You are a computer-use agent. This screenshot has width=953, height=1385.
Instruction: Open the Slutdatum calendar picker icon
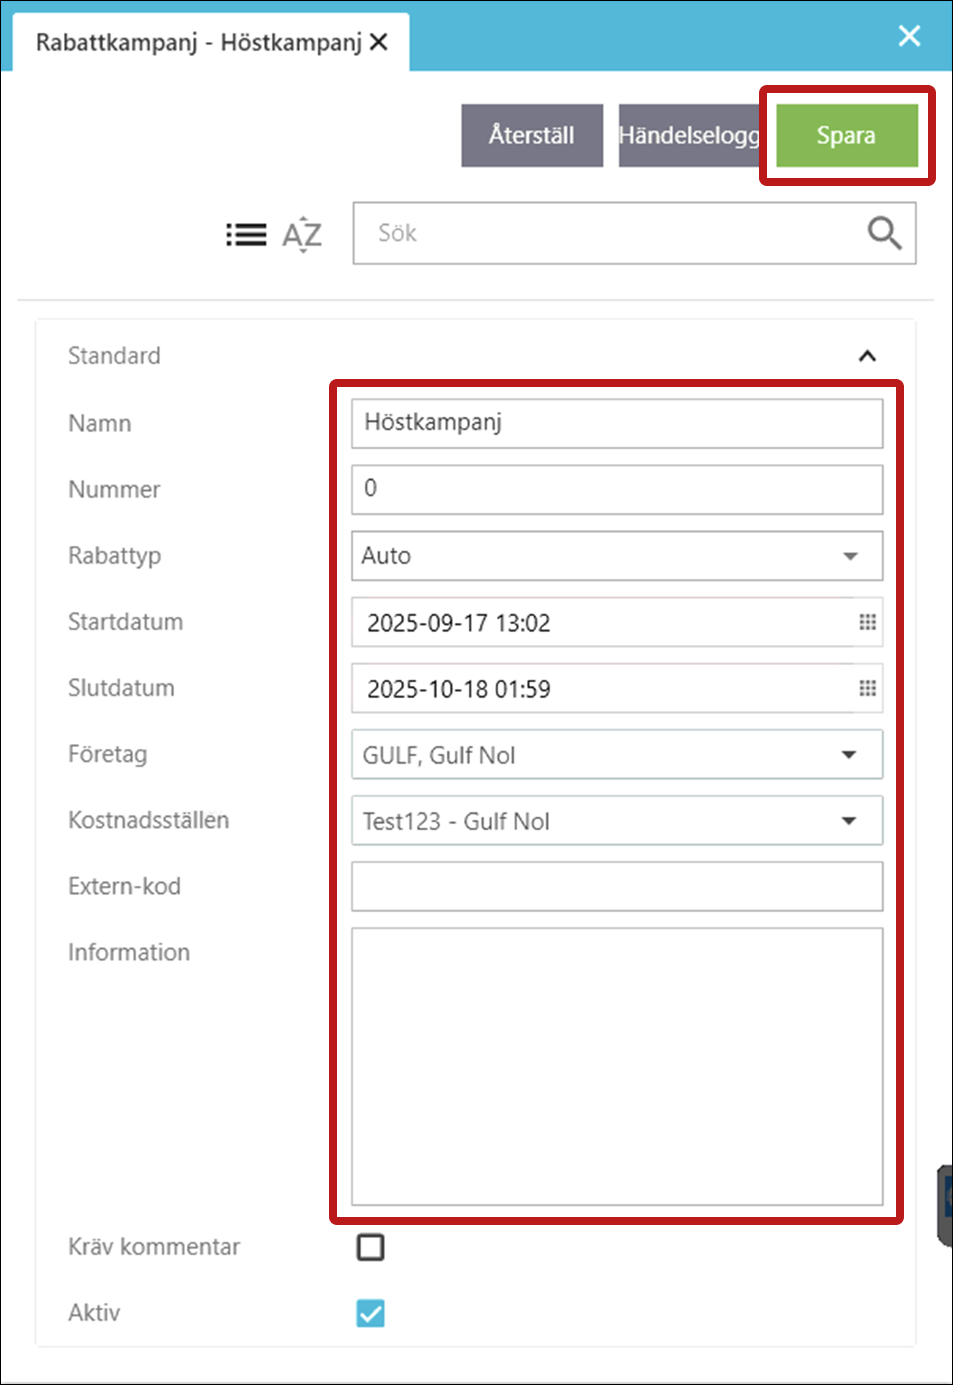point(867,688)
